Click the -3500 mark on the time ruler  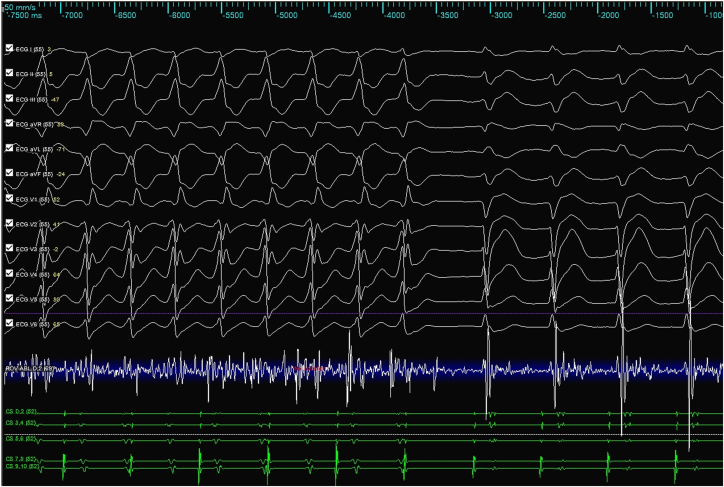tap(447, 15)
